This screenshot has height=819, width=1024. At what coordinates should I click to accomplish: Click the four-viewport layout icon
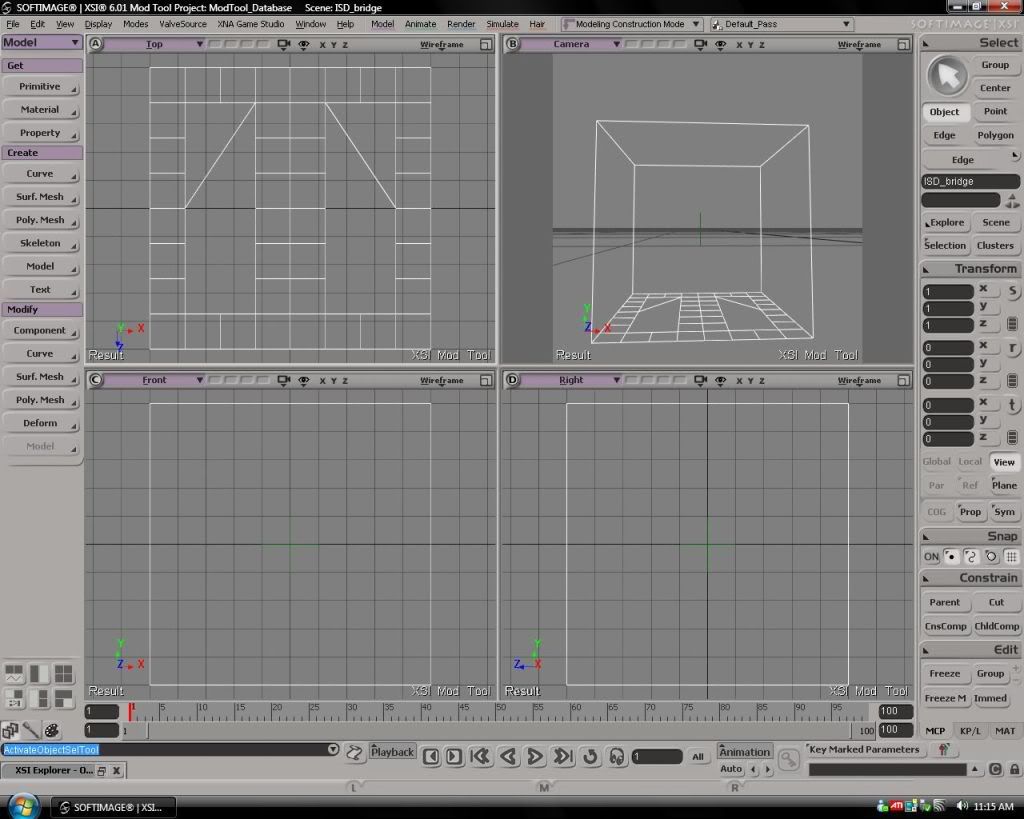(x=63, y=673)
